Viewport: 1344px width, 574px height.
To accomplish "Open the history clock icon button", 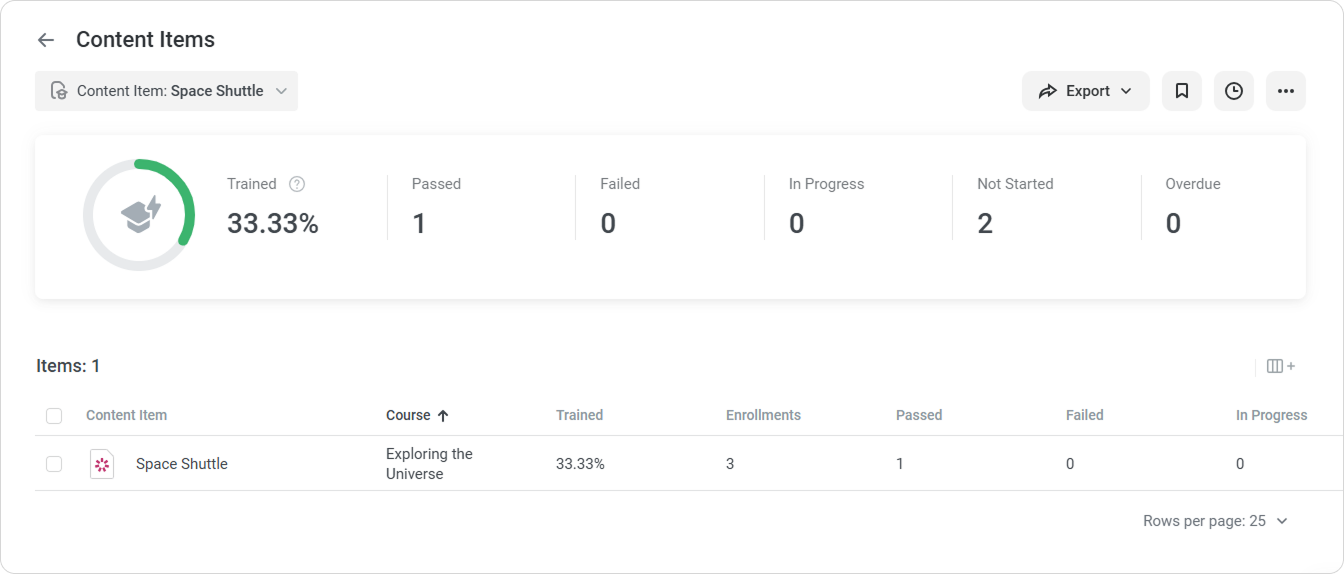I will (x=1233, y=91).
